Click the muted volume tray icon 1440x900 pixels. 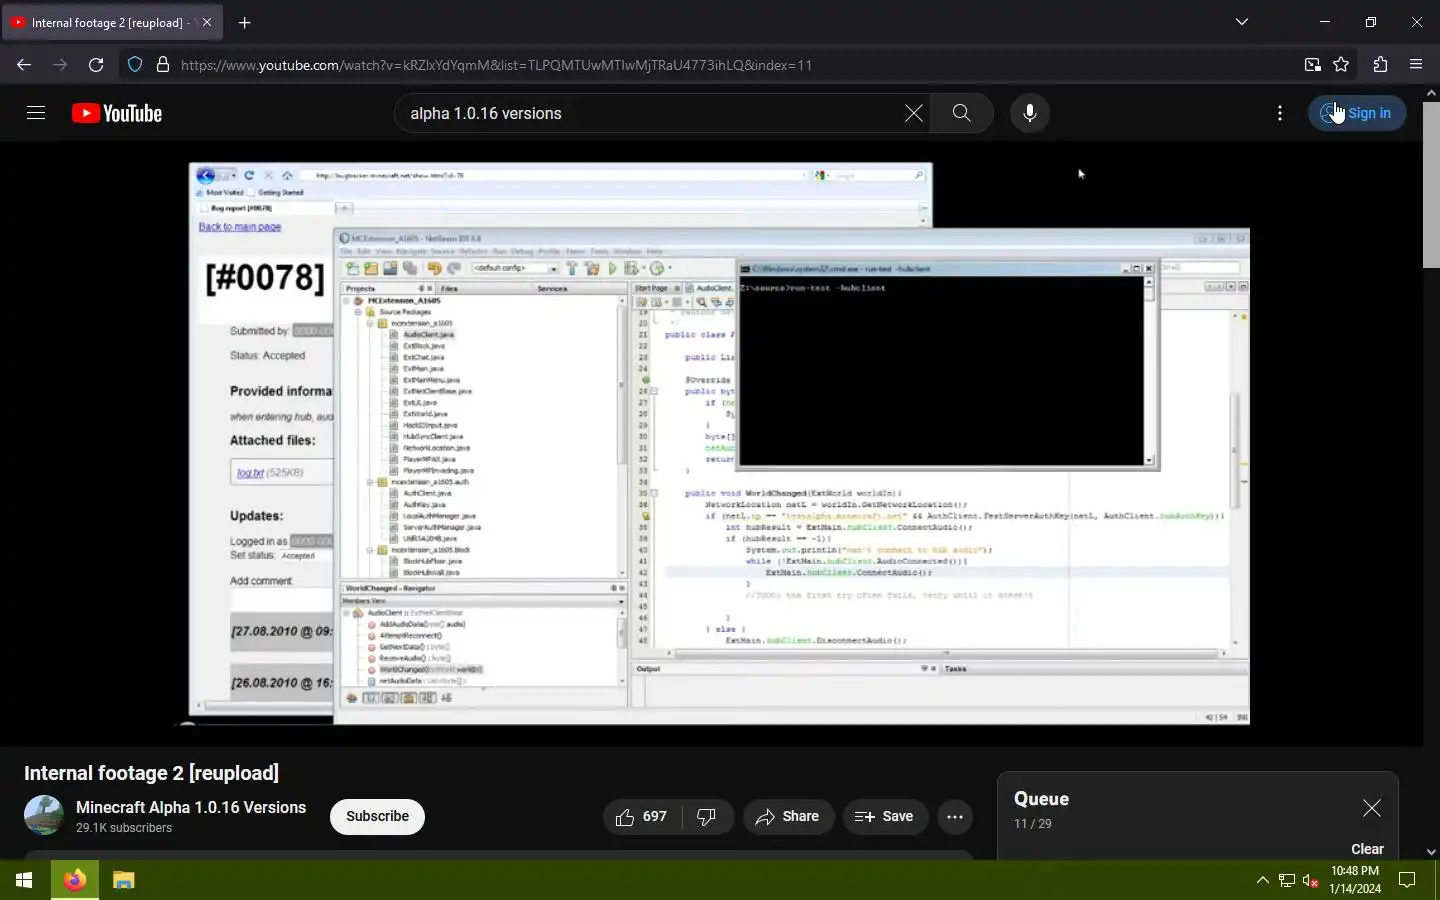coord(1311,880)
